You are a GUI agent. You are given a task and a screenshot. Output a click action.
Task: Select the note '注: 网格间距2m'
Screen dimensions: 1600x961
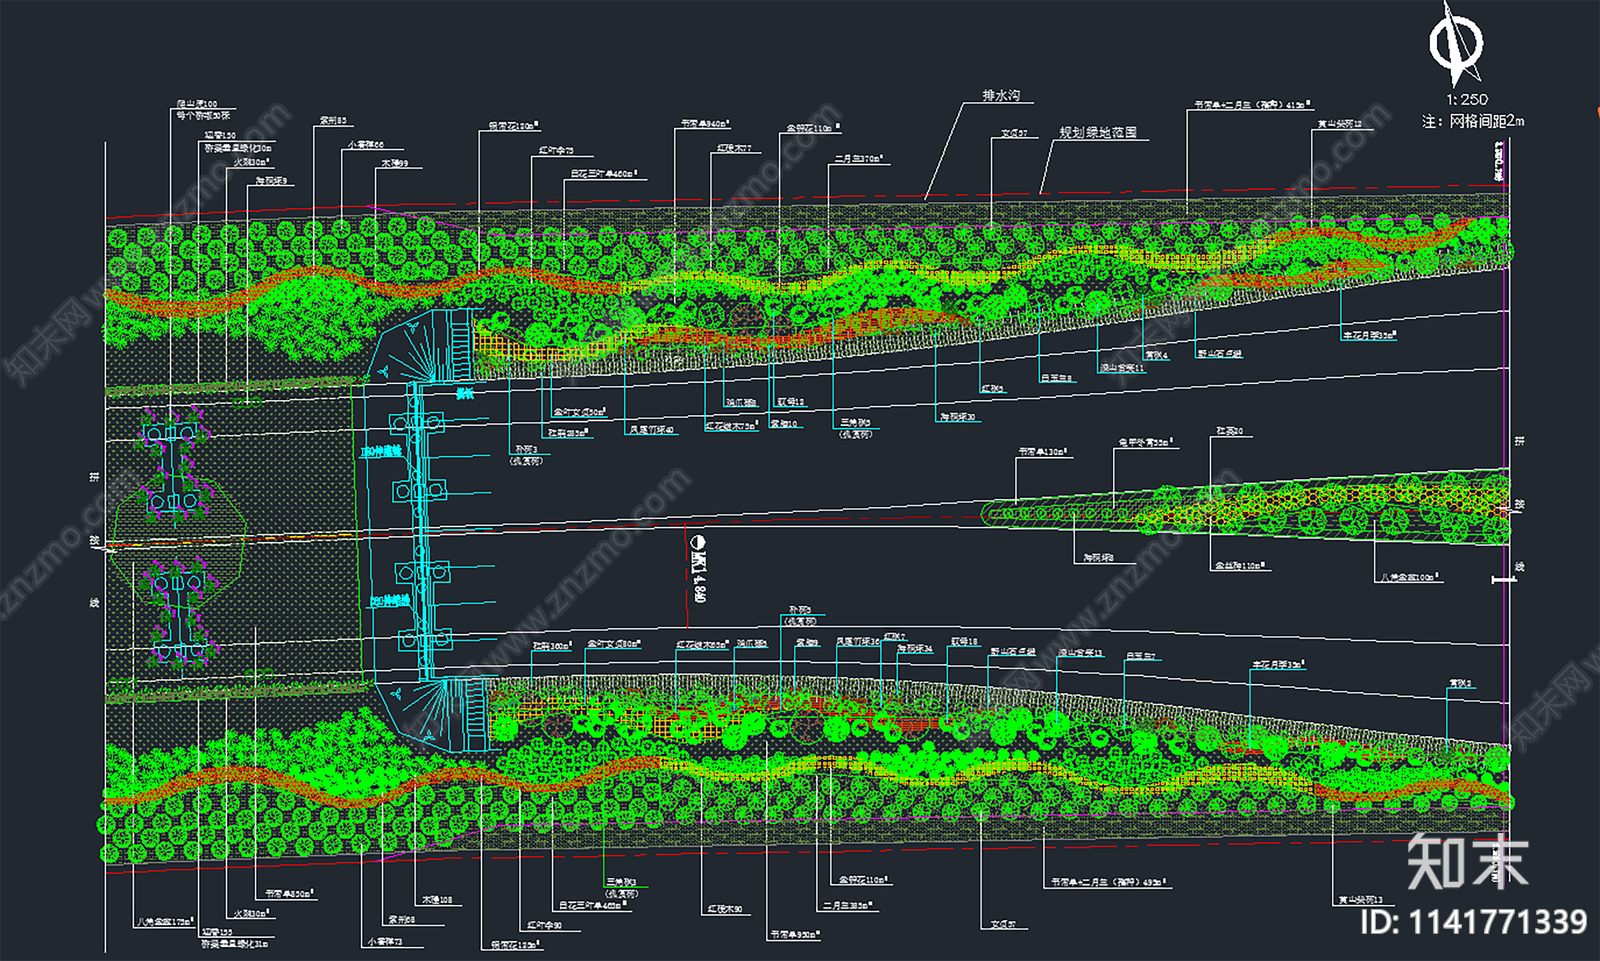point(1473,121)
